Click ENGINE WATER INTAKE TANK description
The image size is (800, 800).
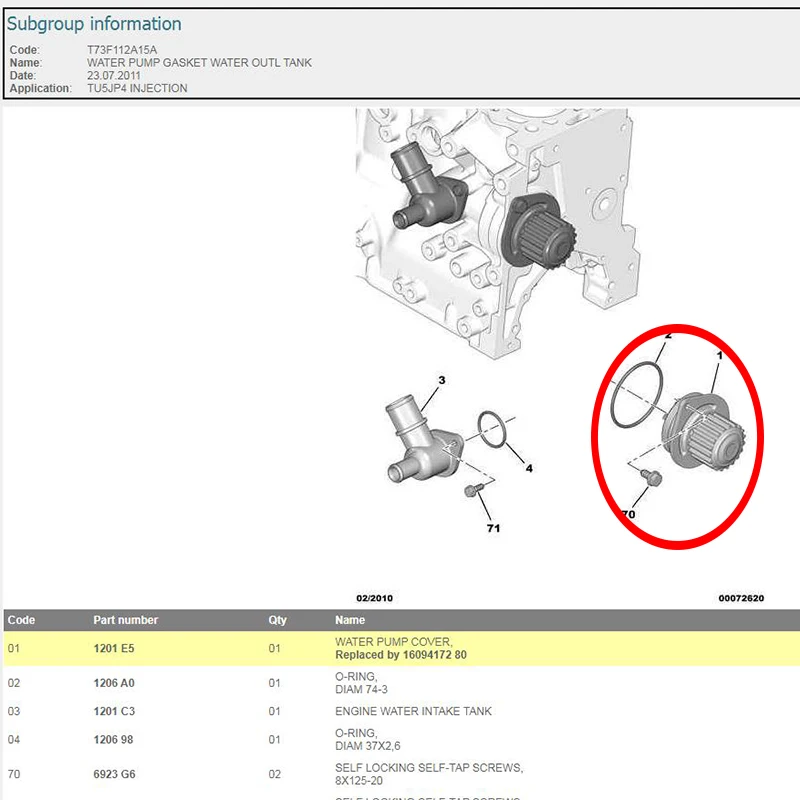413,711
